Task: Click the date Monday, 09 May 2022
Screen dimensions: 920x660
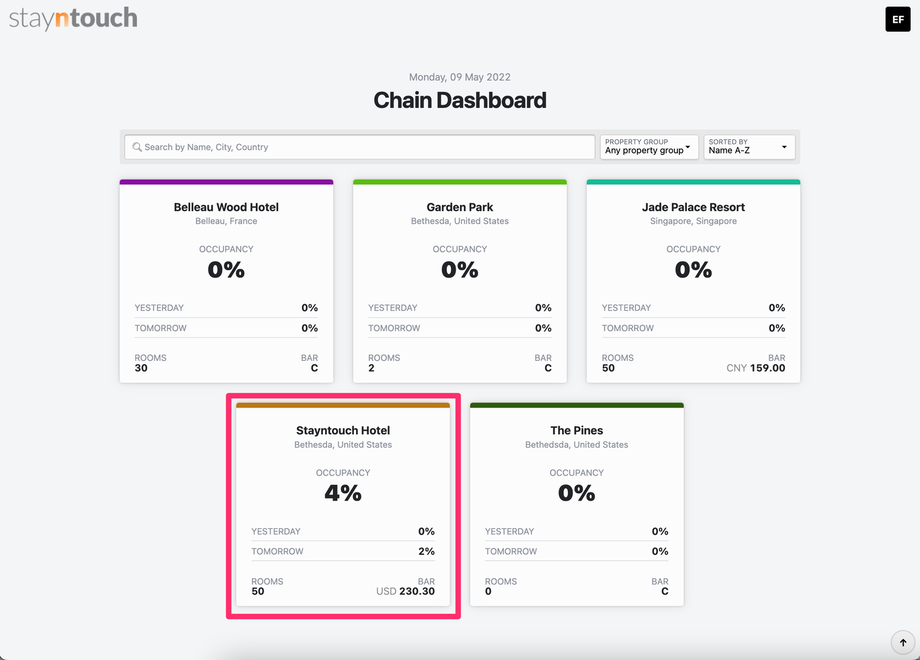Action: tap(459, 77)
